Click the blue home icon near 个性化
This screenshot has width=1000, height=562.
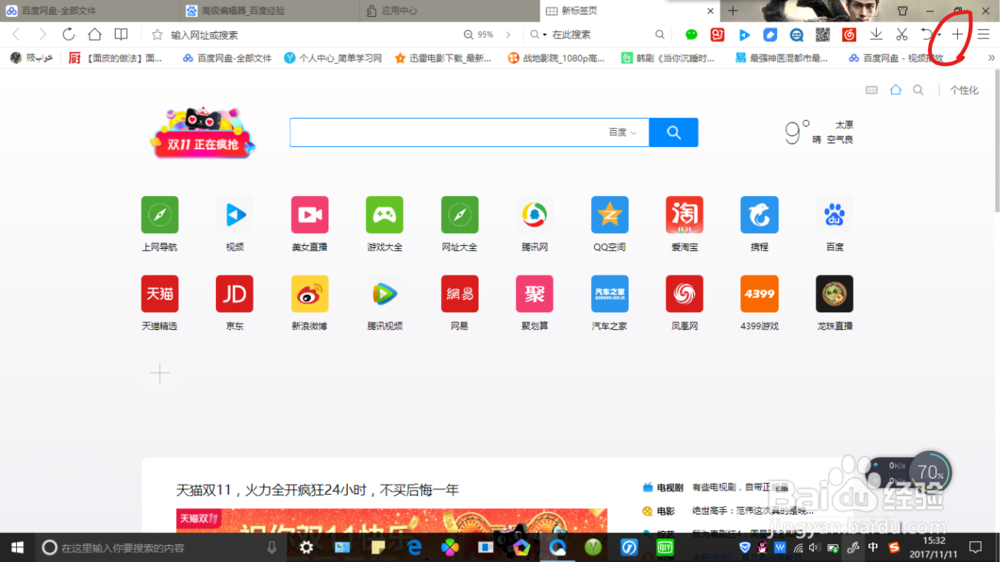895,89
